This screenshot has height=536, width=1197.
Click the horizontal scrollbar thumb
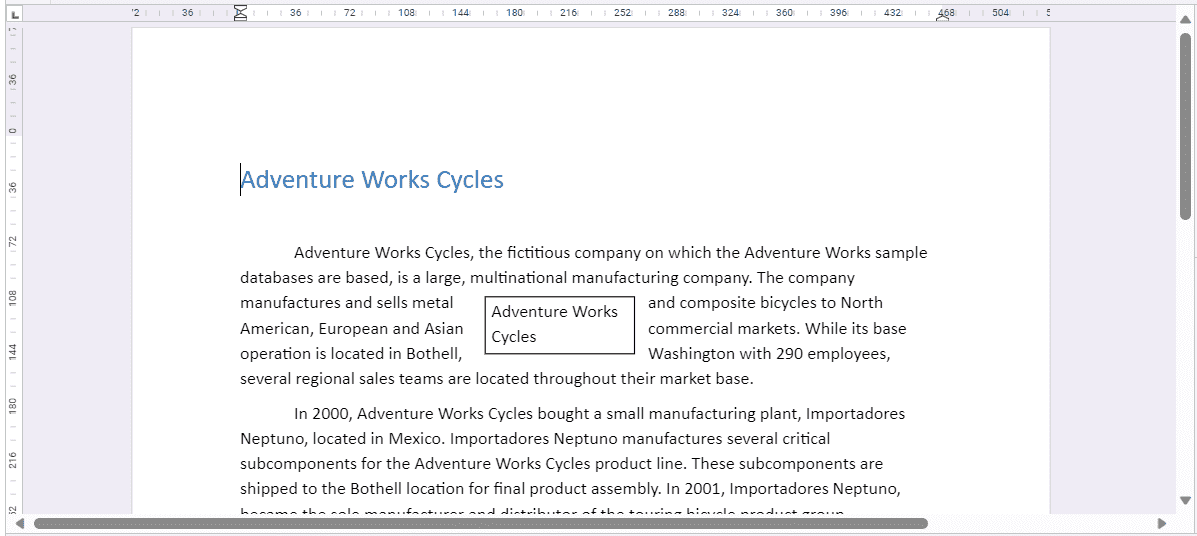(480, 523)
